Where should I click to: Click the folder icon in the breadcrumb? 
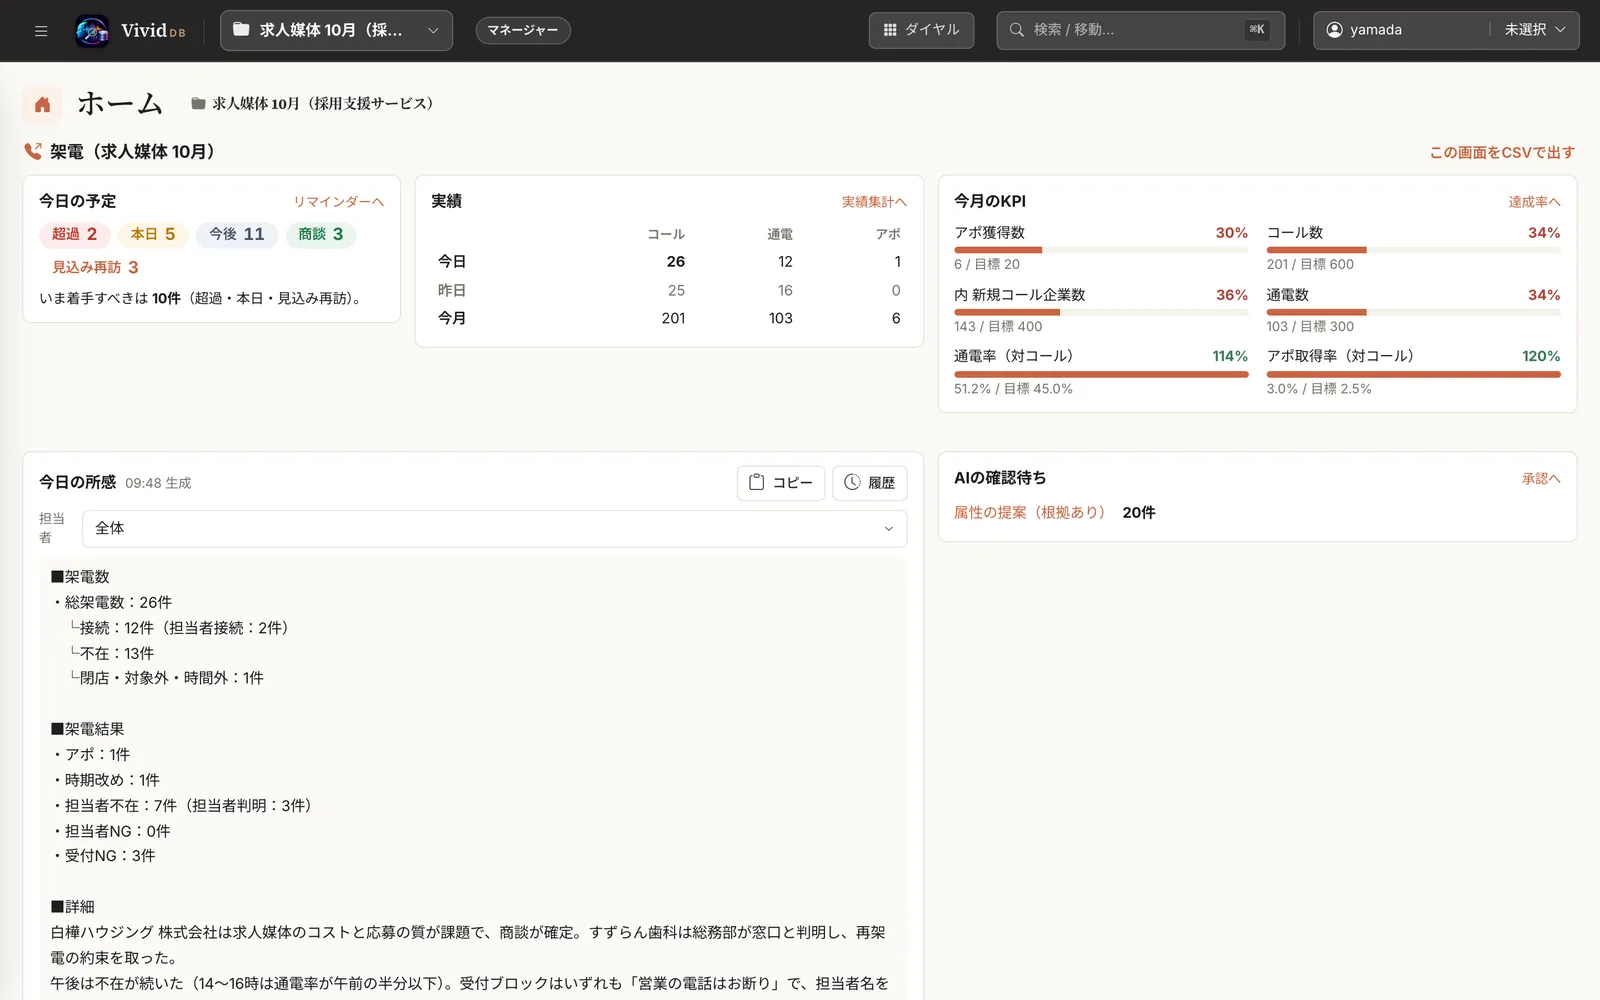coord(198,103)
